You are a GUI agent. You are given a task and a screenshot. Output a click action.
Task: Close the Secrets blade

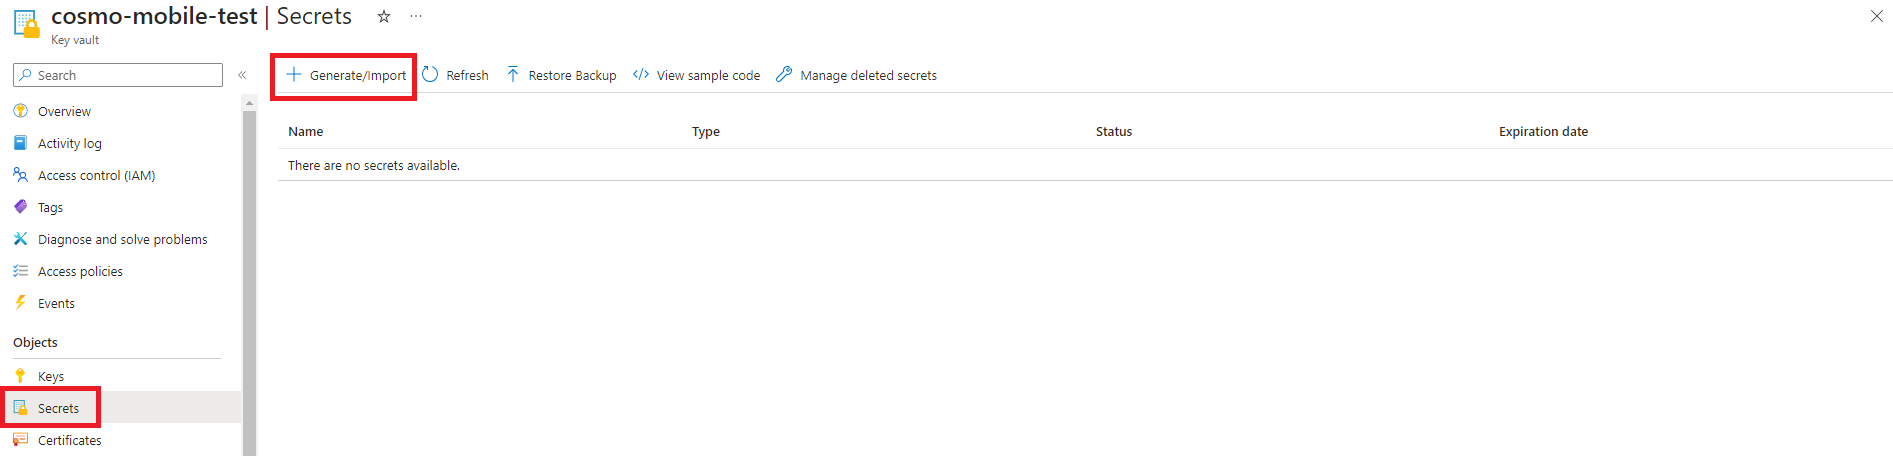click(1876, 16)
